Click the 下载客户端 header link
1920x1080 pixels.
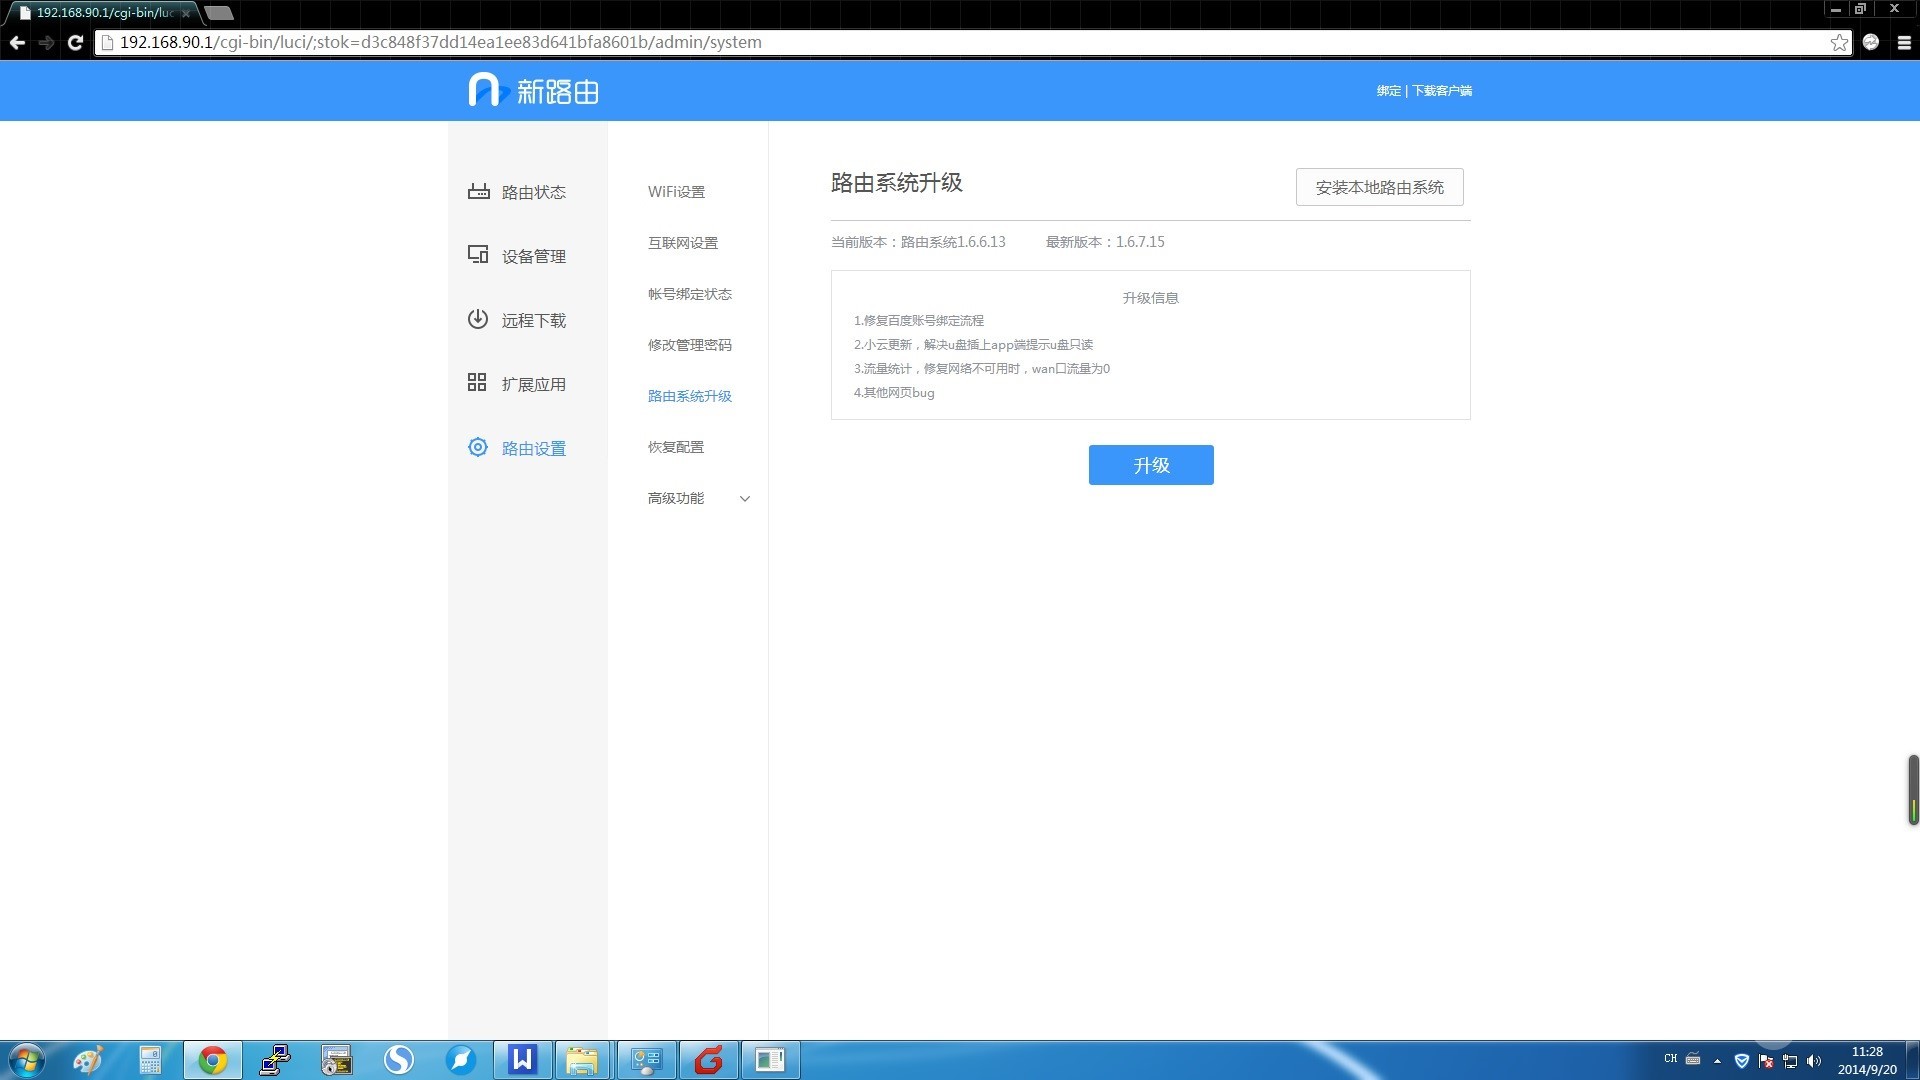point(1442,91)
